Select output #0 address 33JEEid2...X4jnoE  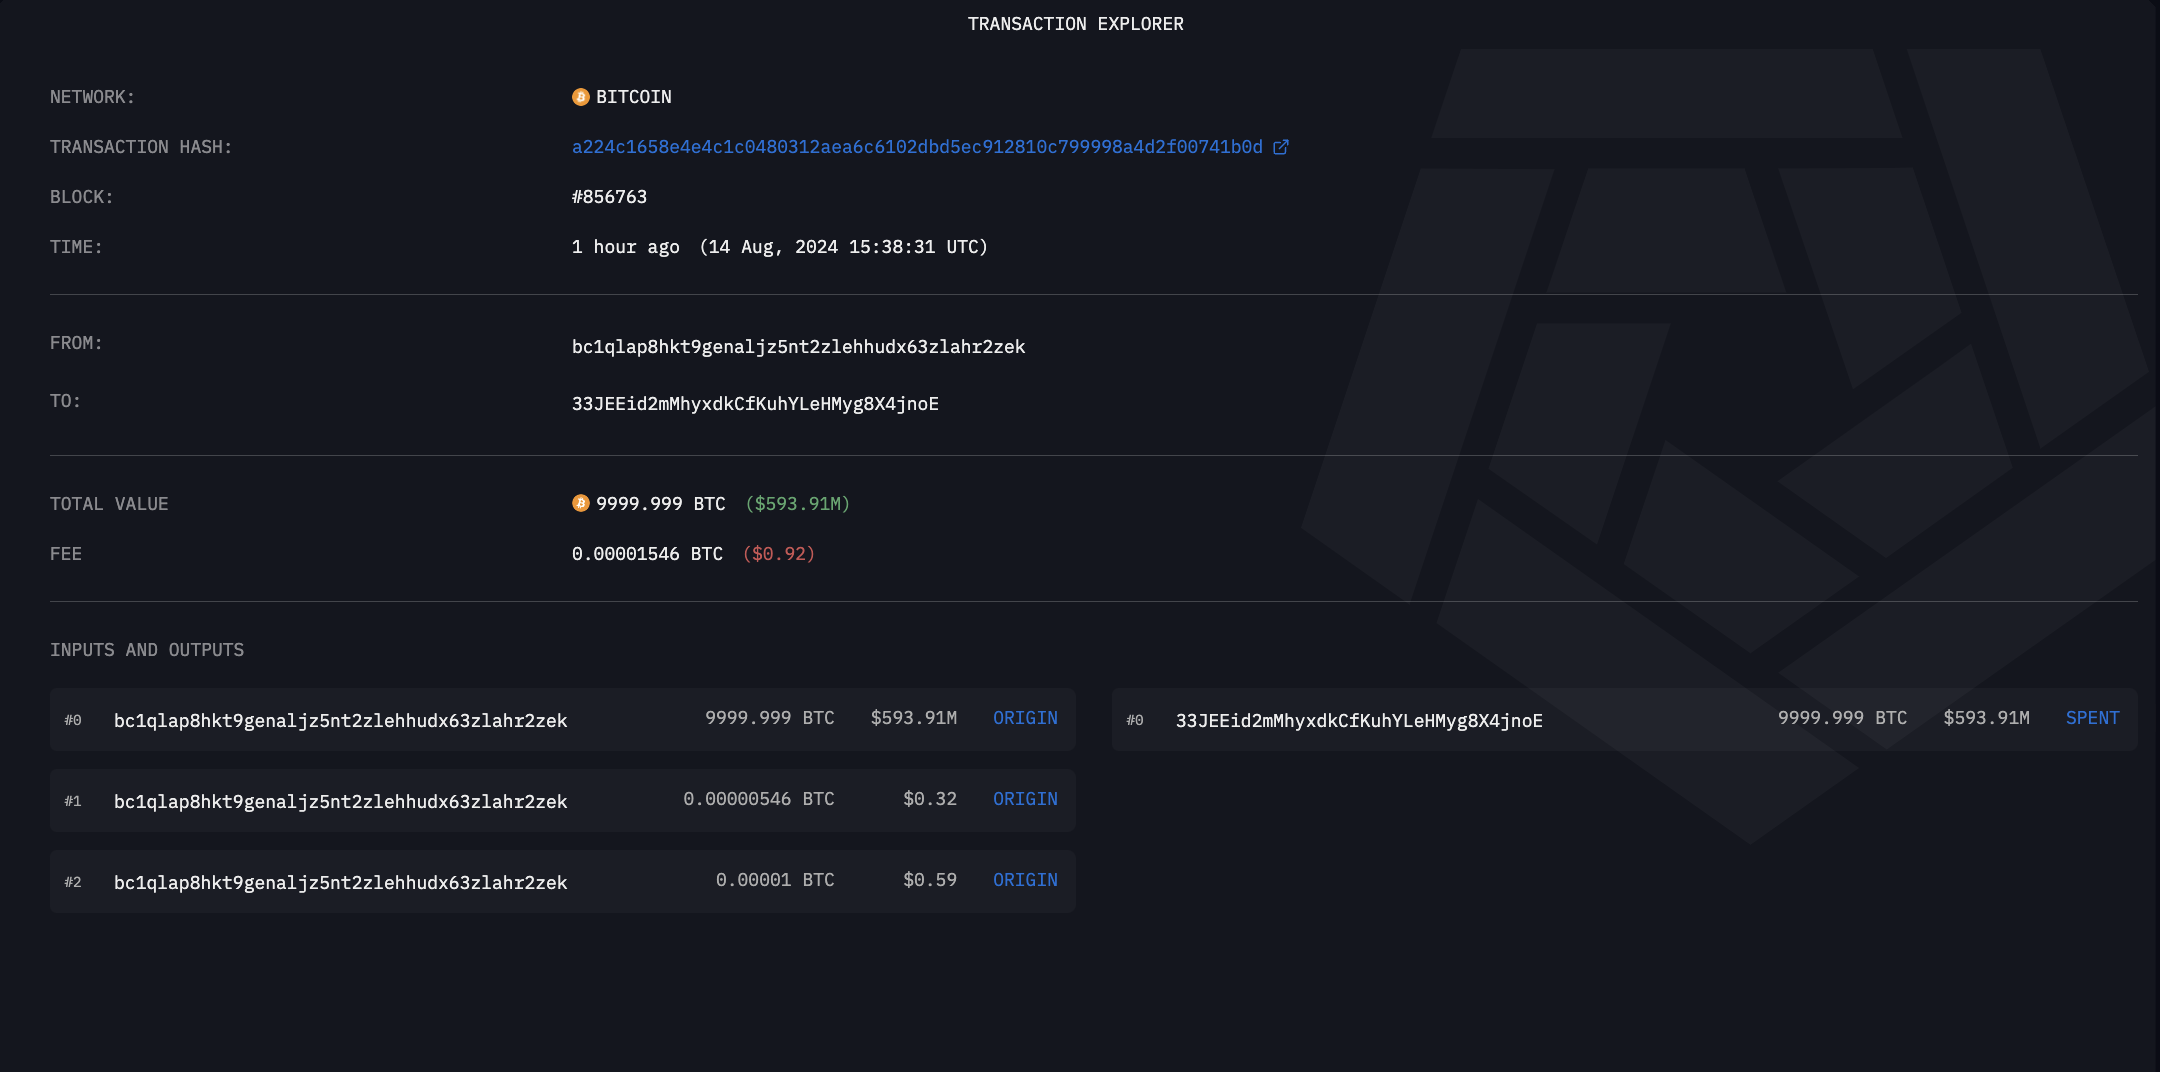1359,720
